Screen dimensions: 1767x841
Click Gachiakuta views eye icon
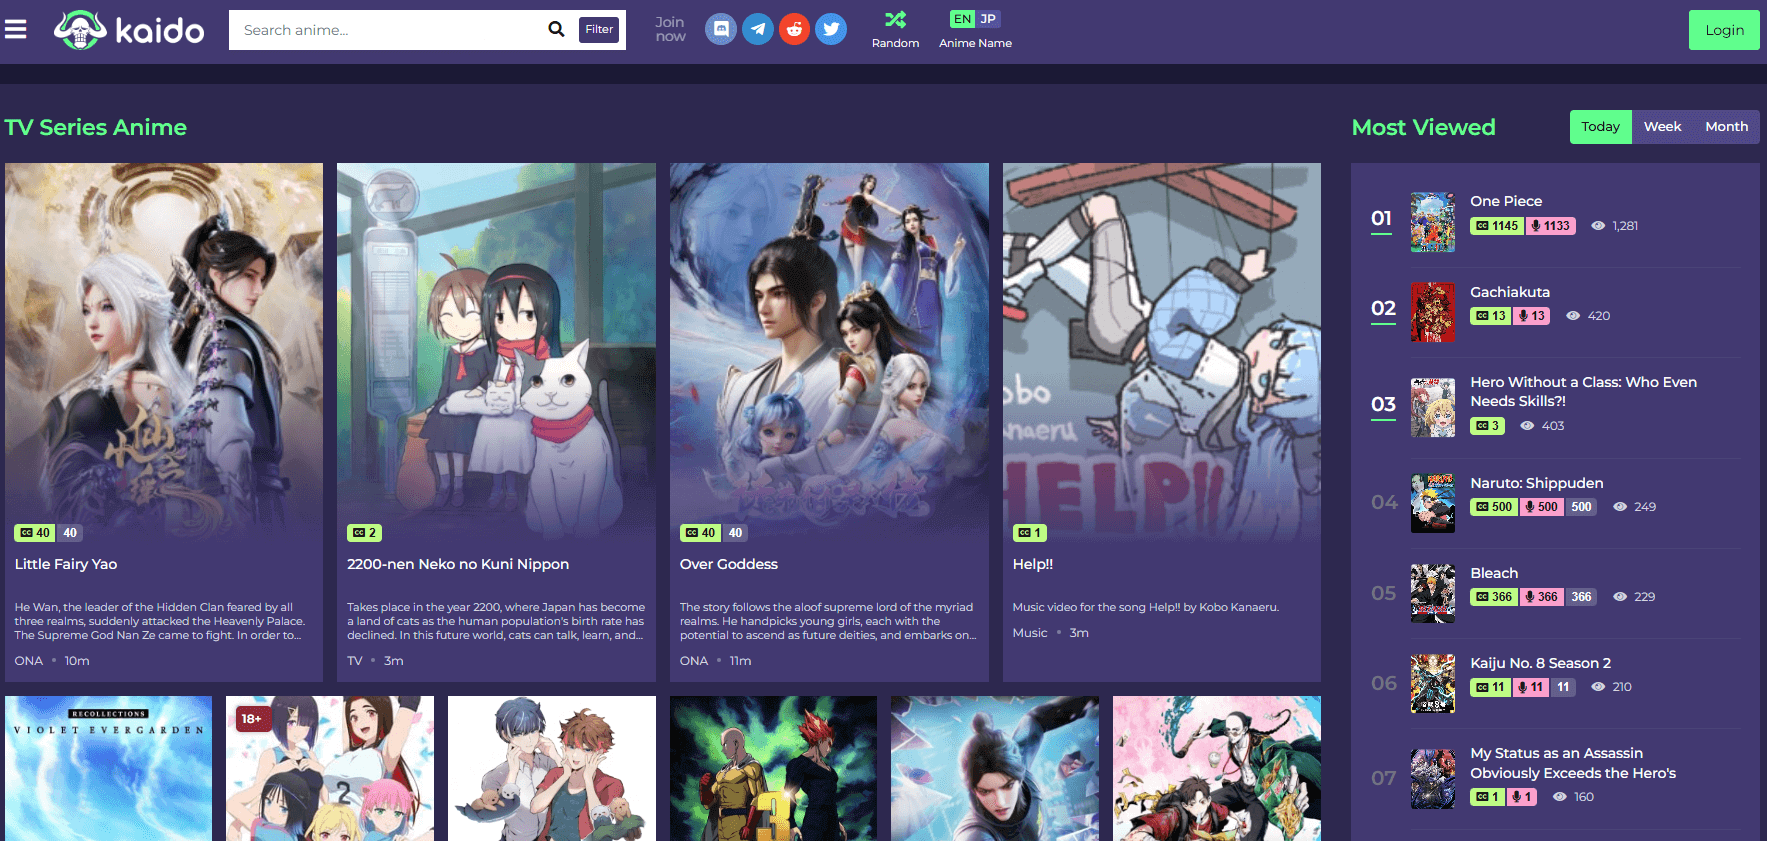coord(1573,316)
